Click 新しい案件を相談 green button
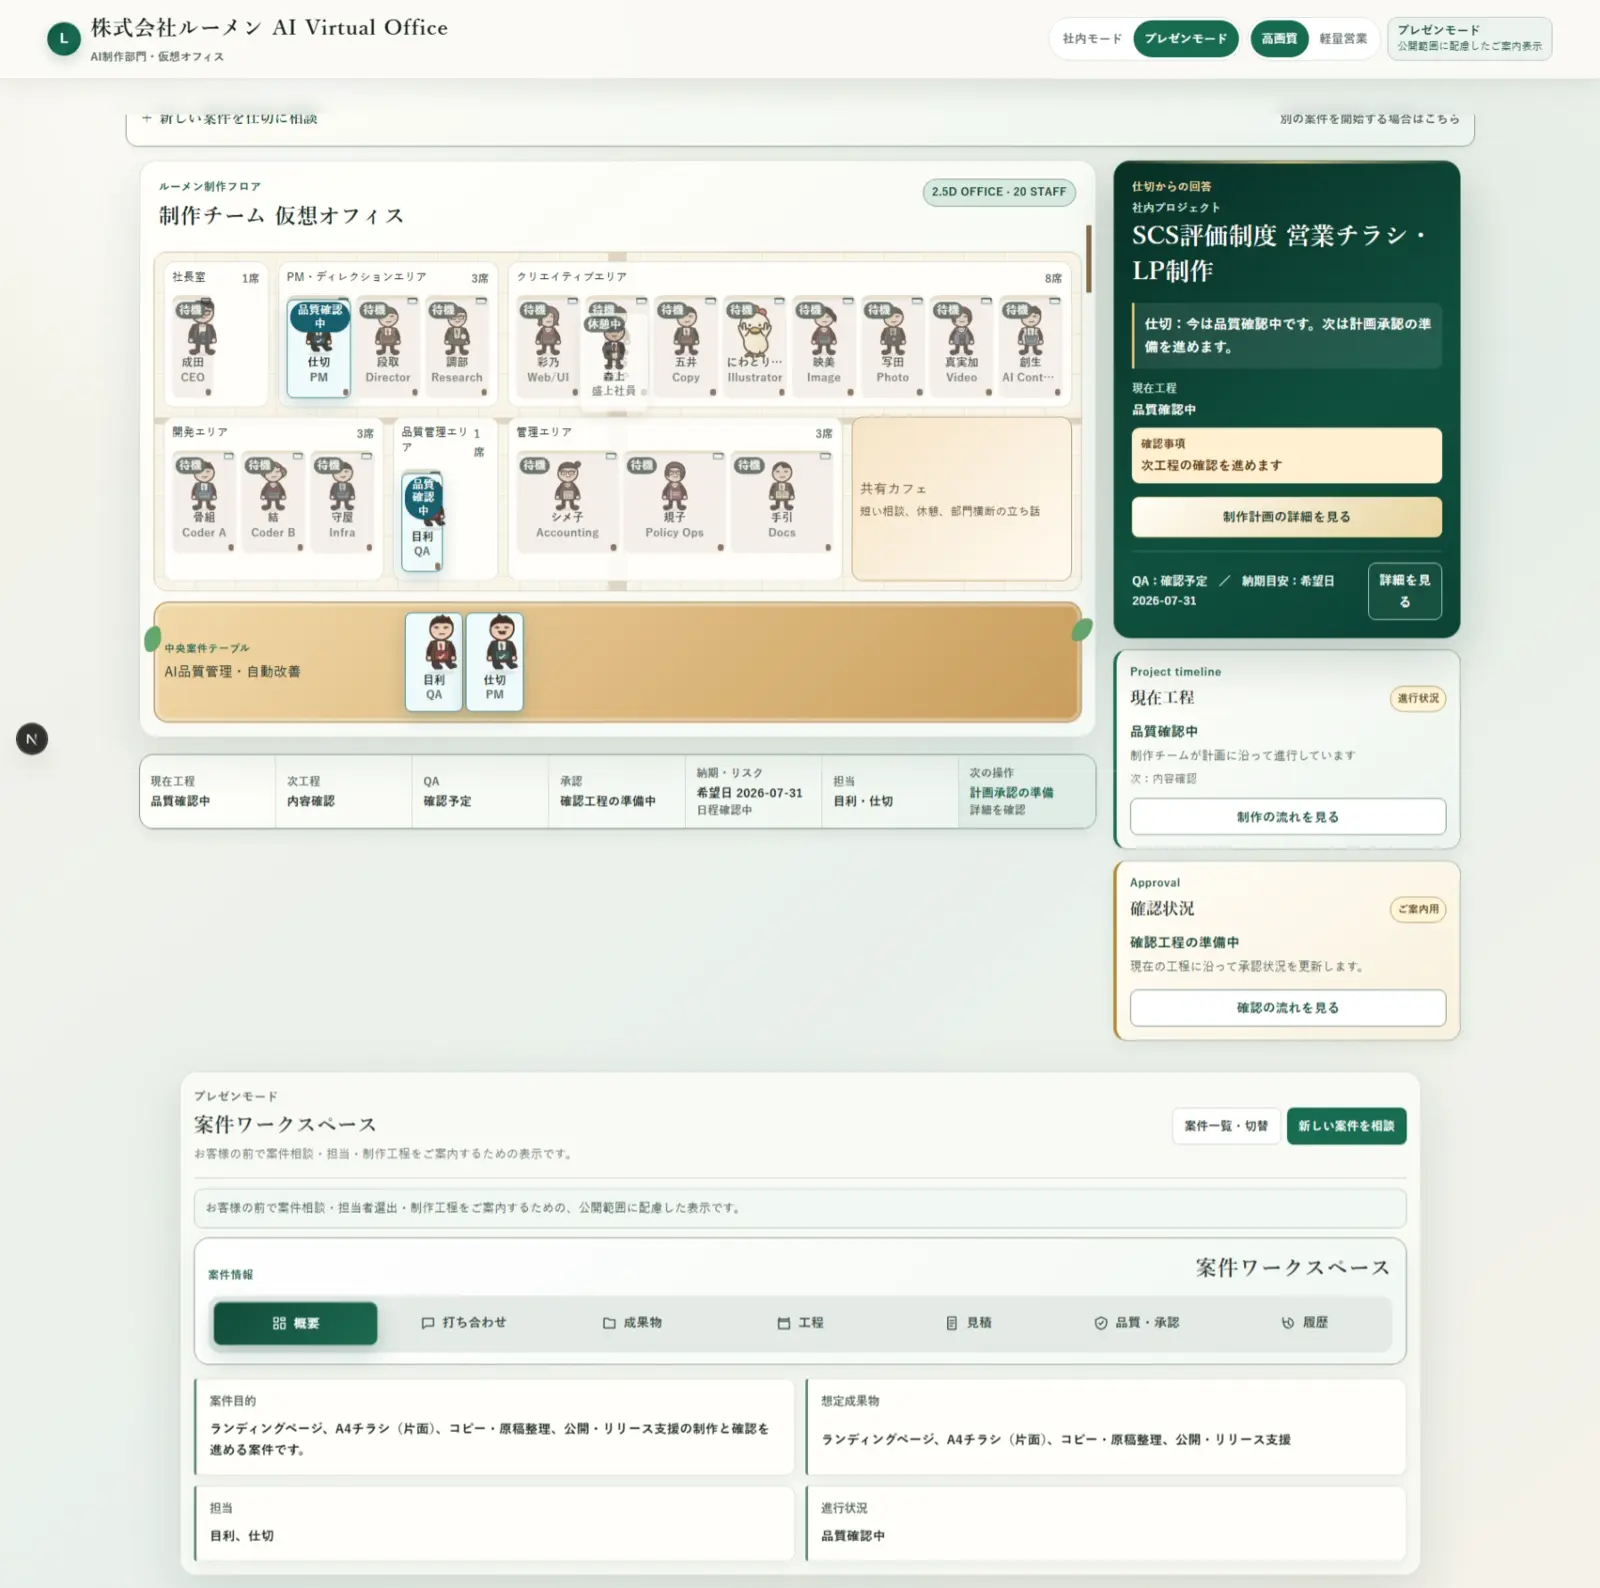Image resolution: width=1600 pixels, height=1588 pixels. pyautogui.click(x=1346, y=1126)
